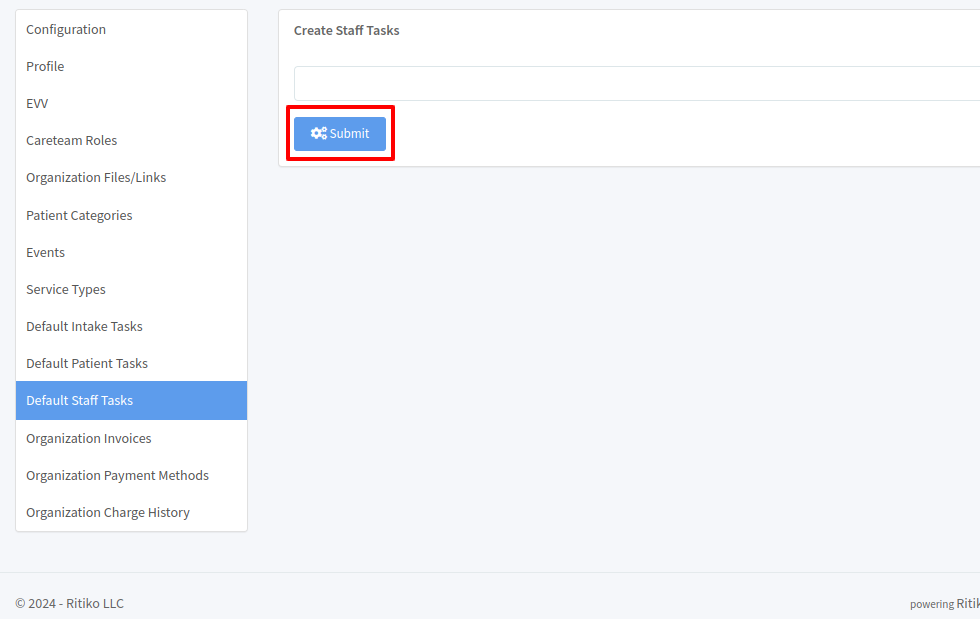
Task: Open Organization Payment Methods
Action: pyautogui.click(x=117, y=476)
